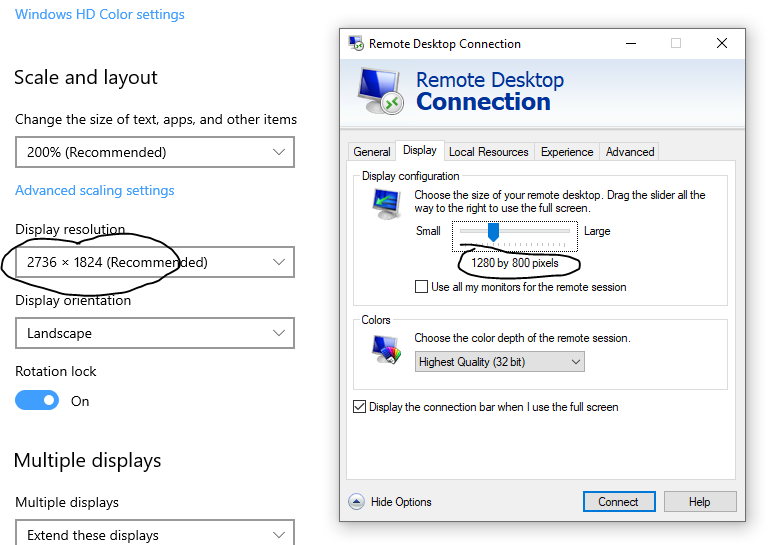
Task: Close the Remote Desktop Connection window
Action: (722, 43)
